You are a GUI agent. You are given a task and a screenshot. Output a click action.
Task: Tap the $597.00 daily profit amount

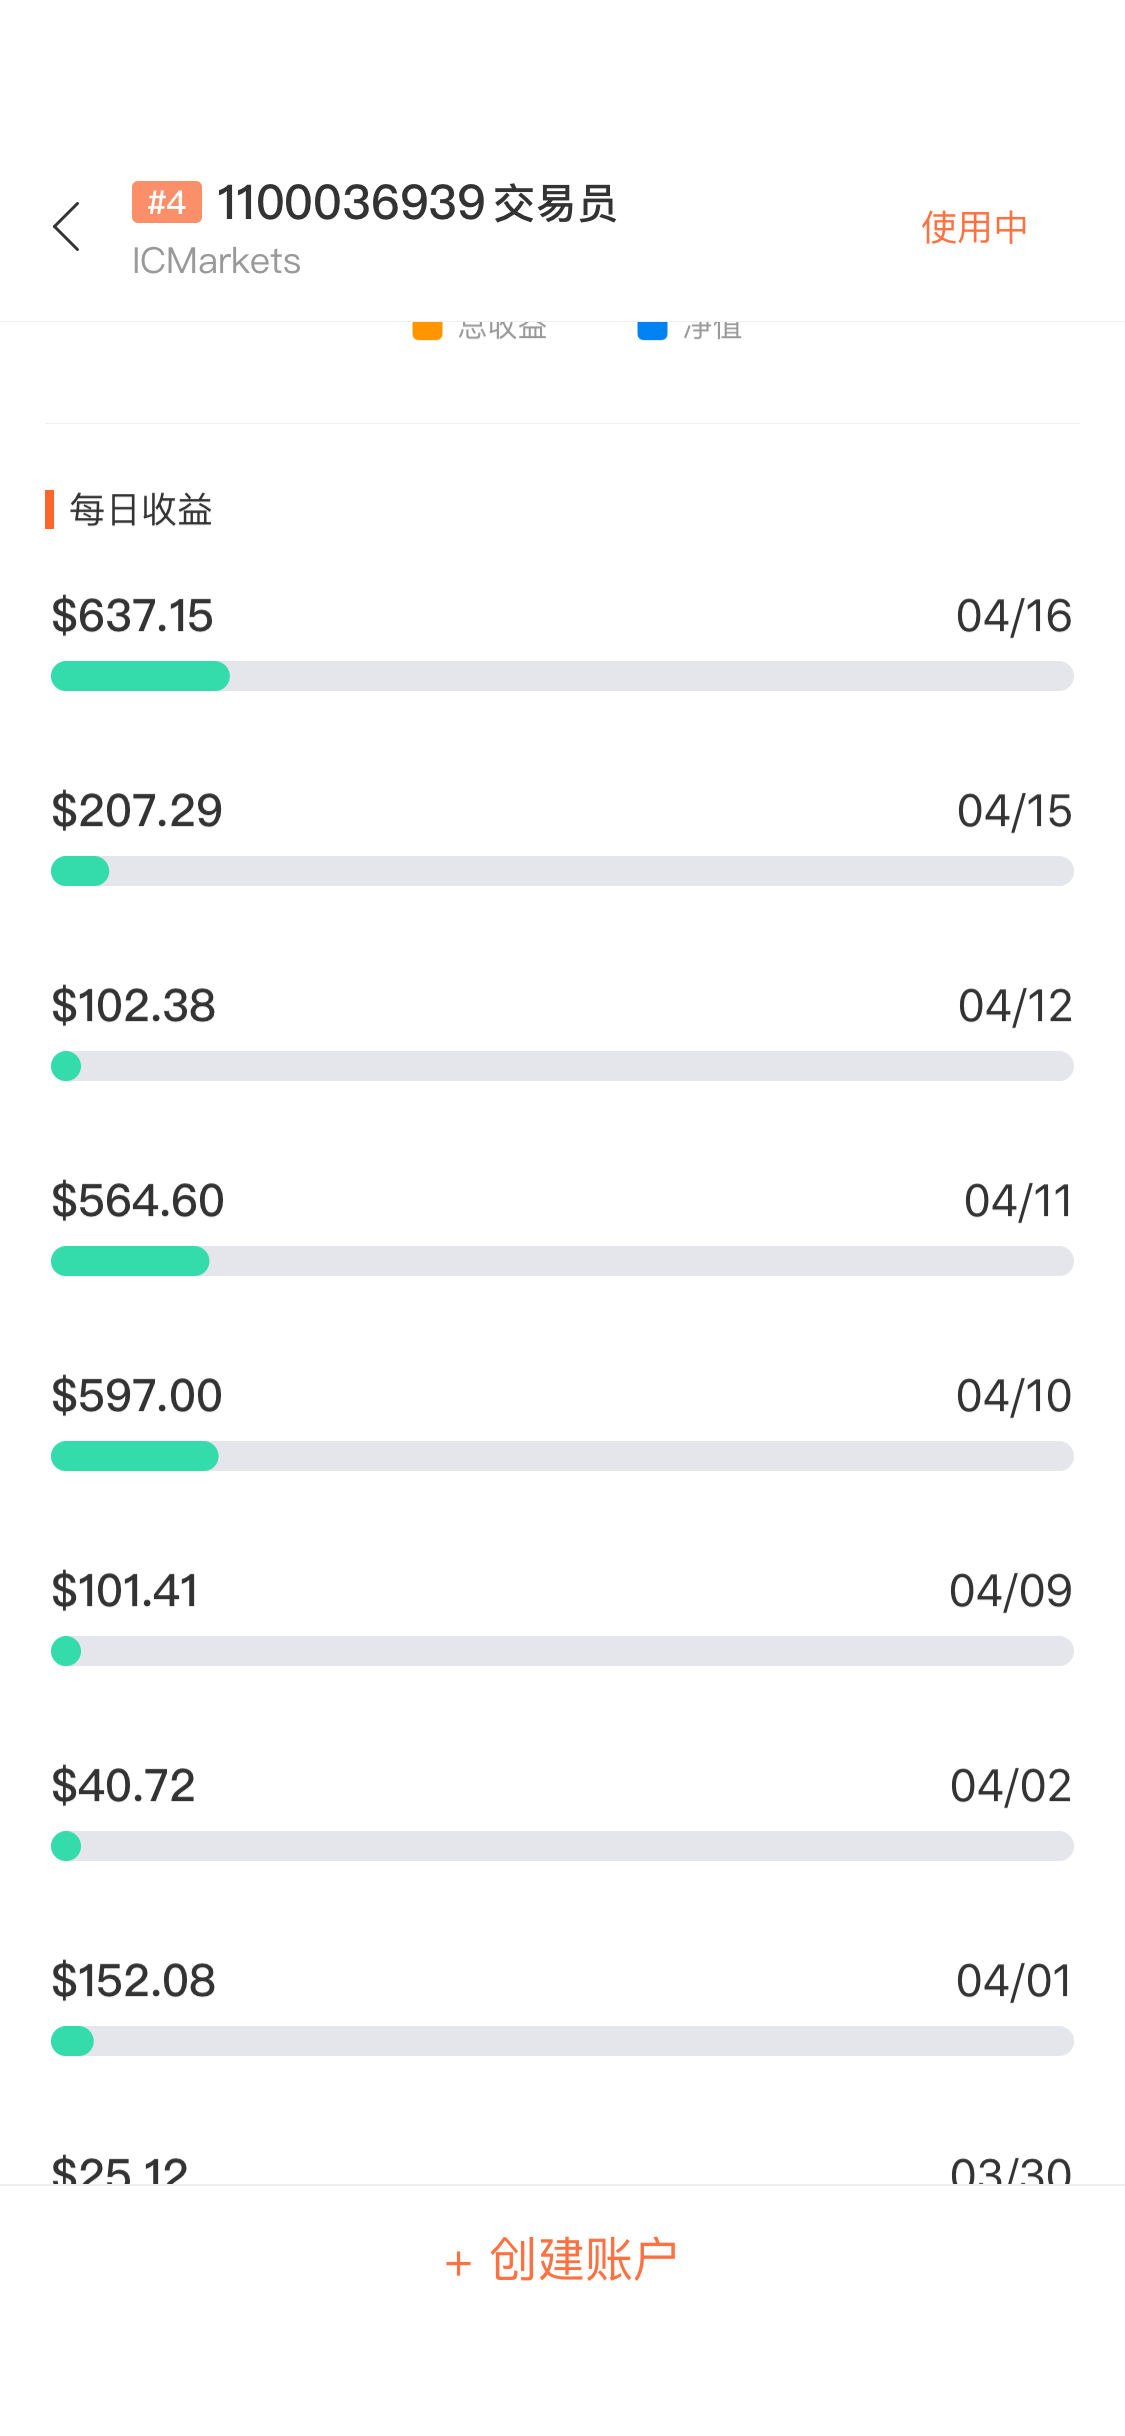[137, 1395]
